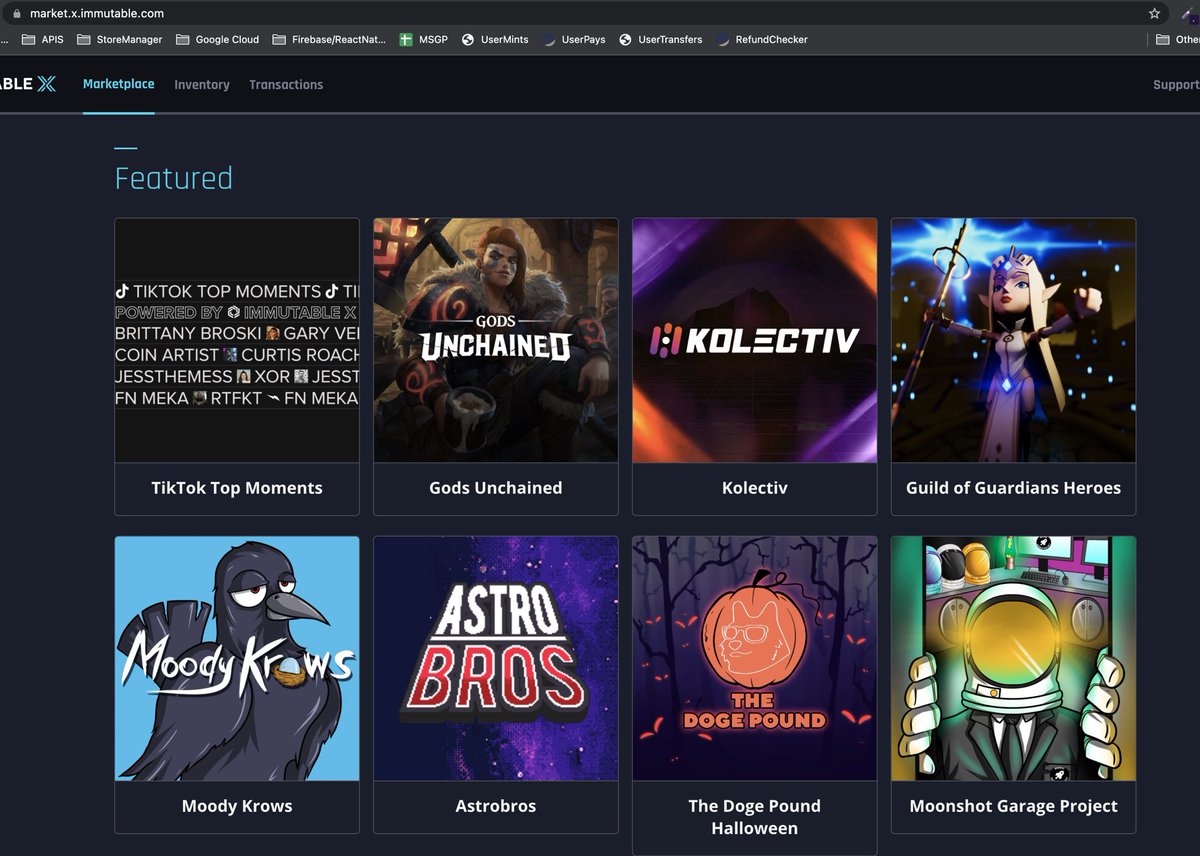
Task: Click the Kolectiv title label
Action: pos(755,488)
